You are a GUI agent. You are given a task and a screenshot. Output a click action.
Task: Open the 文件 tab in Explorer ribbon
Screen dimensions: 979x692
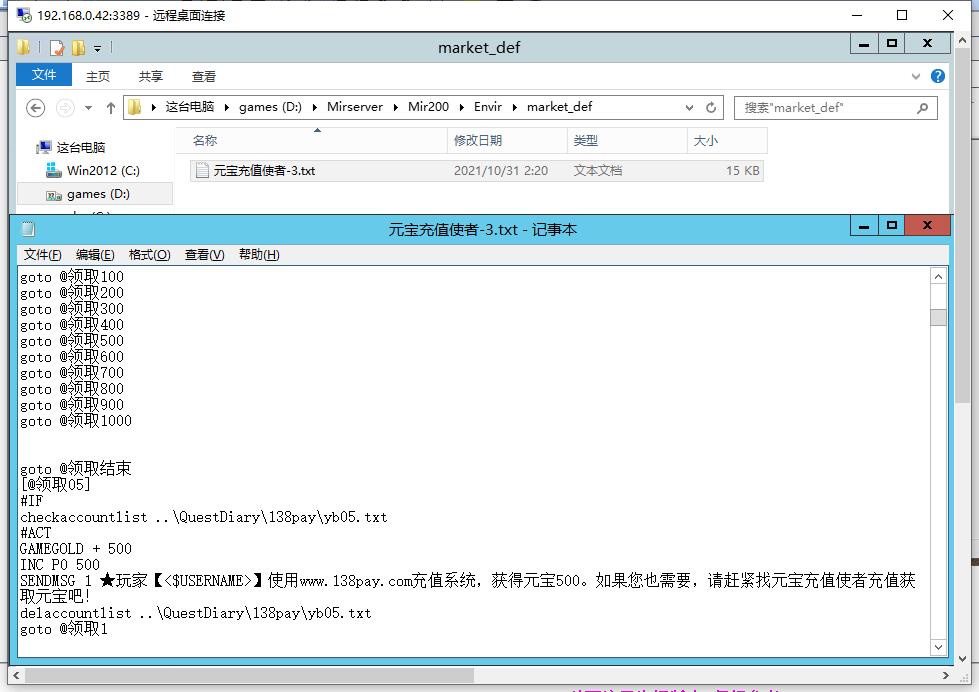(x=44, y=76)
